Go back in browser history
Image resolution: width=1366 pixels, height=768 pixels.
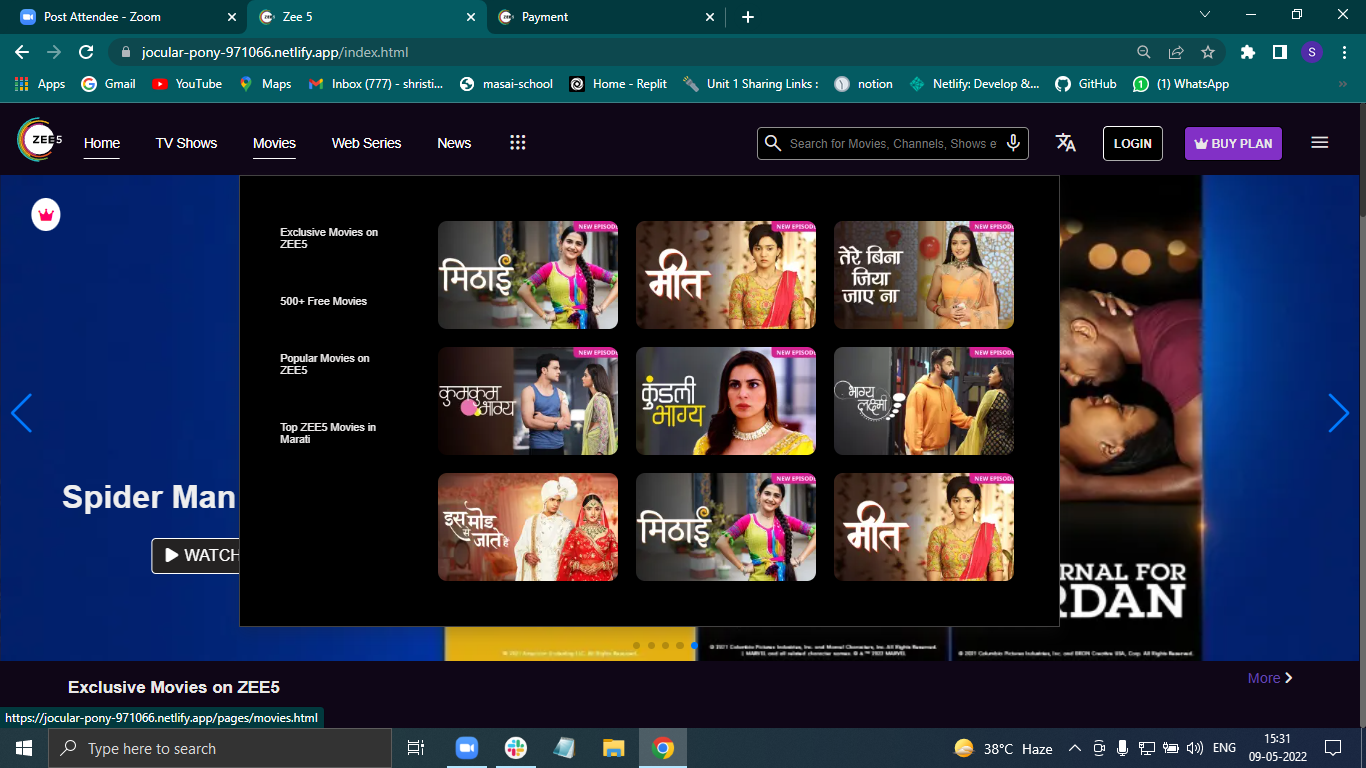click(x=22, y=52)
